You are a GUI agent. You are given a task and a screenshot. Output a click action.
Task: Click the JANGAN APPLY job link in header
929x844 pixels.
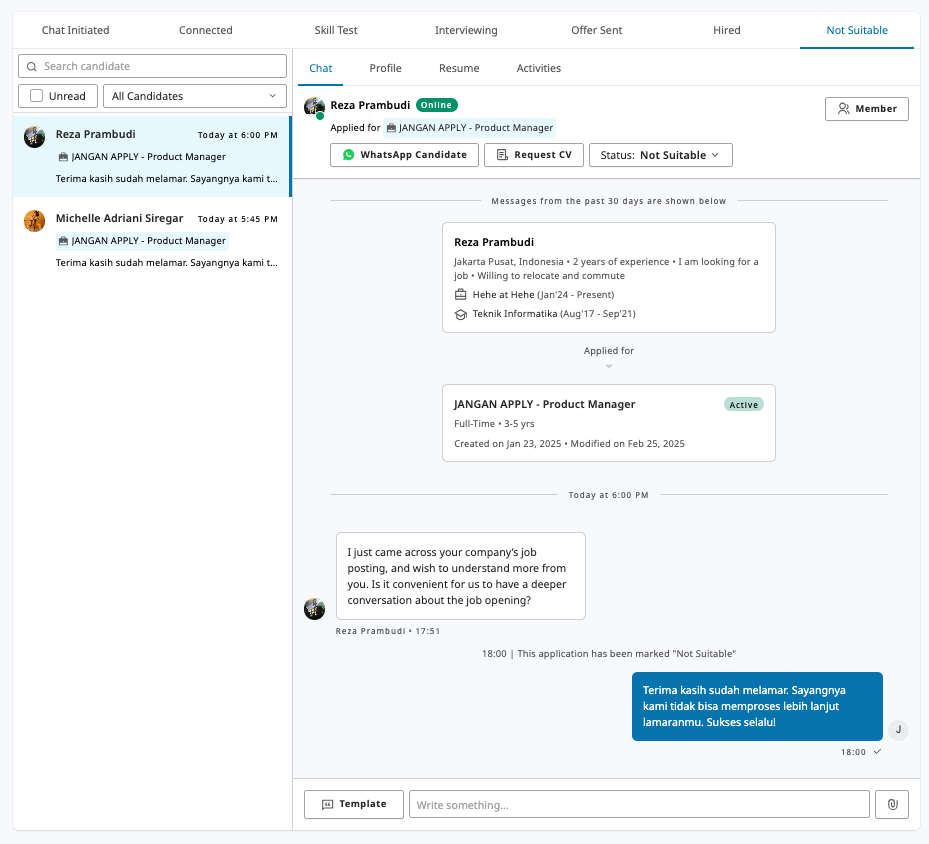coord(470,128)
